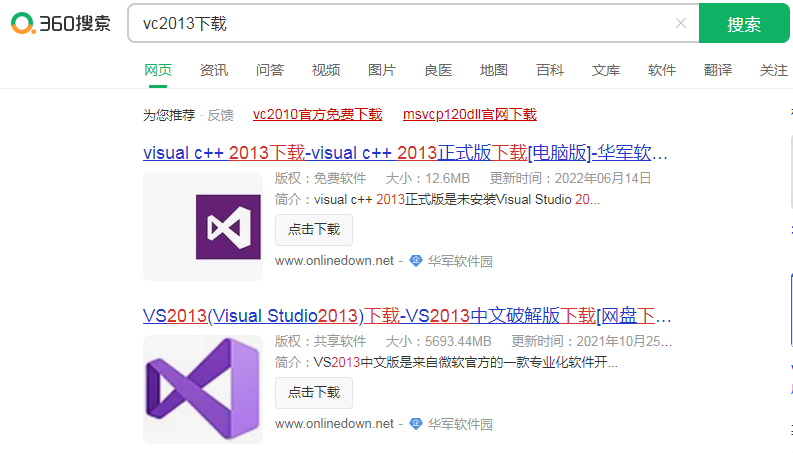Screen dimensions: 793x453
Task: Click 点击下载 for VS2013 中文版
Action: pyautogui.click(x=314, y=392)
